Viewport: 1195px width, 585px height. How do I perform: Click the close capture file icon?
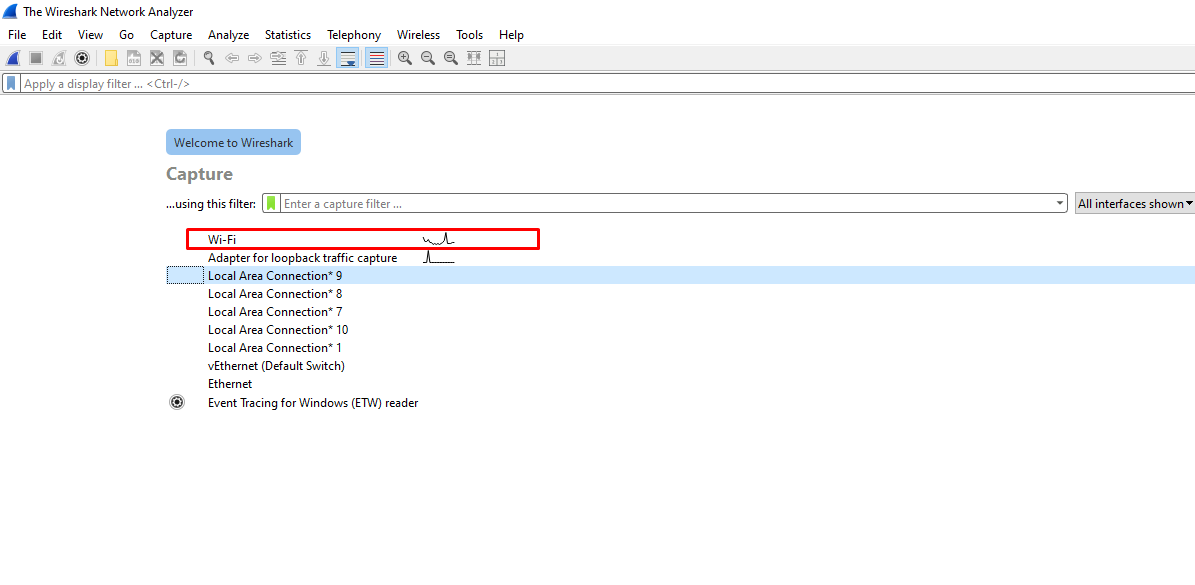(x=157, y=58)
